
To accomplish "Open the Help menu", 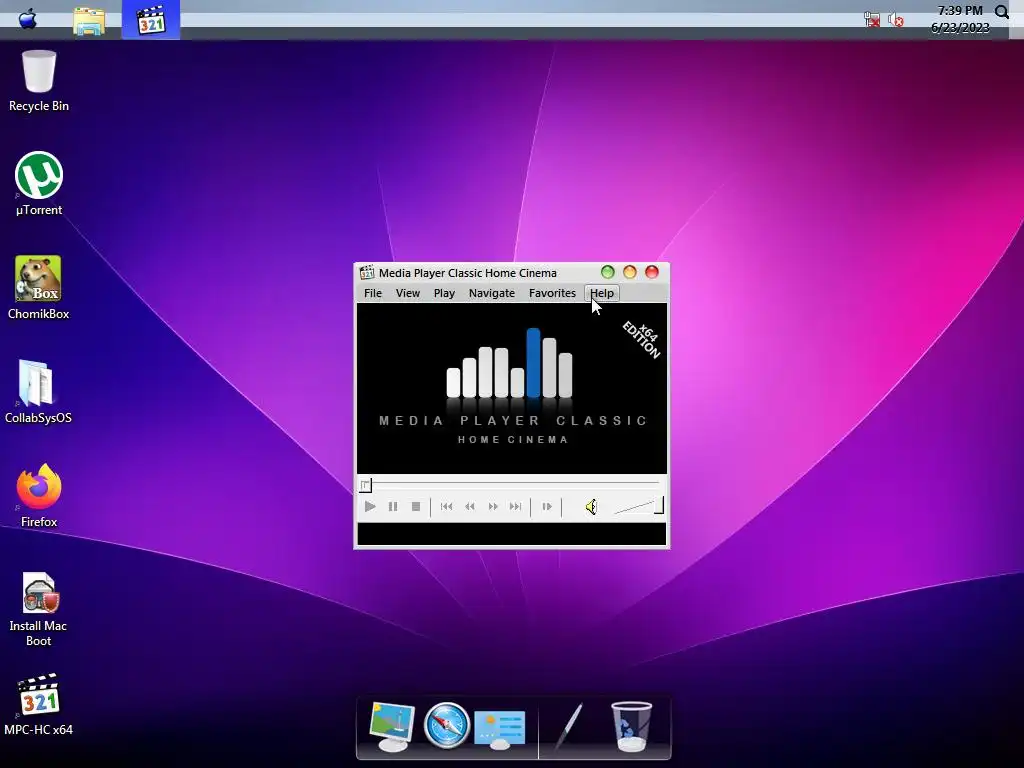I will 601,293.
